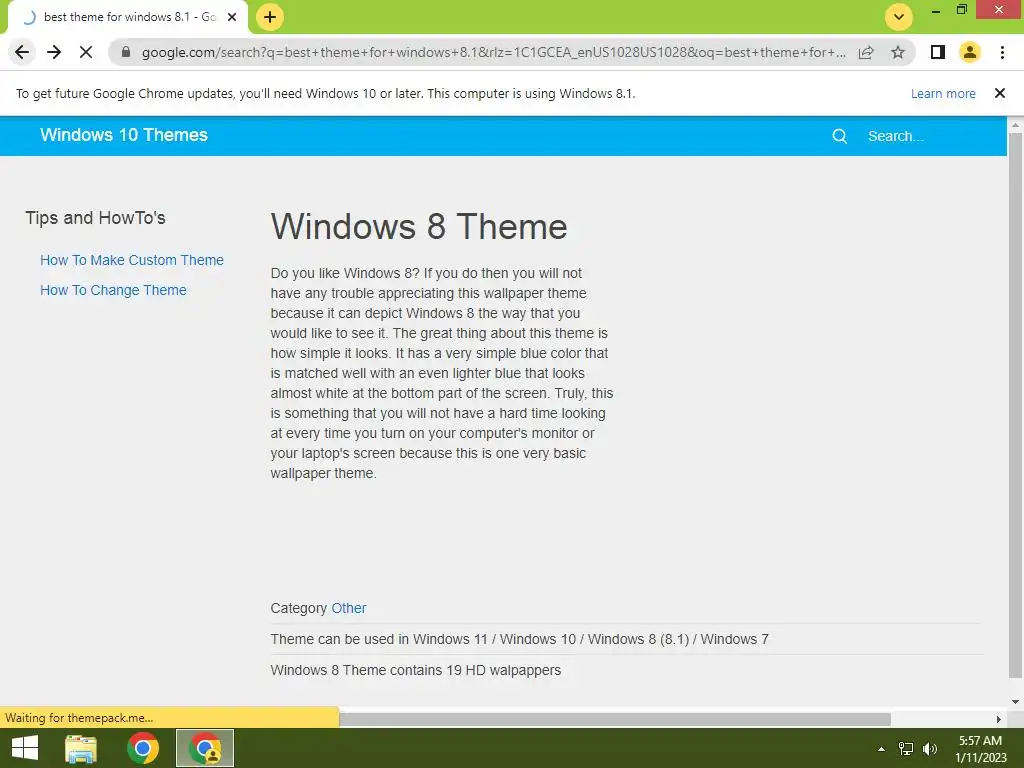Go forward with the forward arrow
The image size is (1024, 768).
(54, 52)
